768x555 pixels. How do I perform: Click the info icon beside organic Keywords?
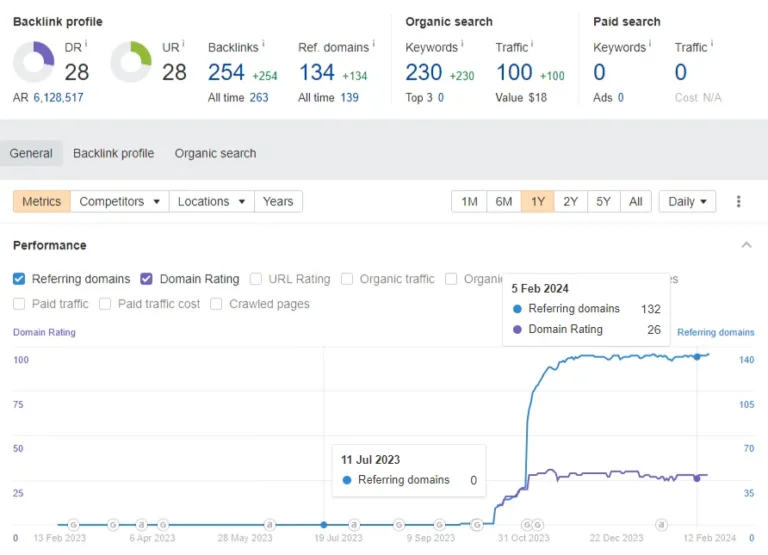click(462, 44)
